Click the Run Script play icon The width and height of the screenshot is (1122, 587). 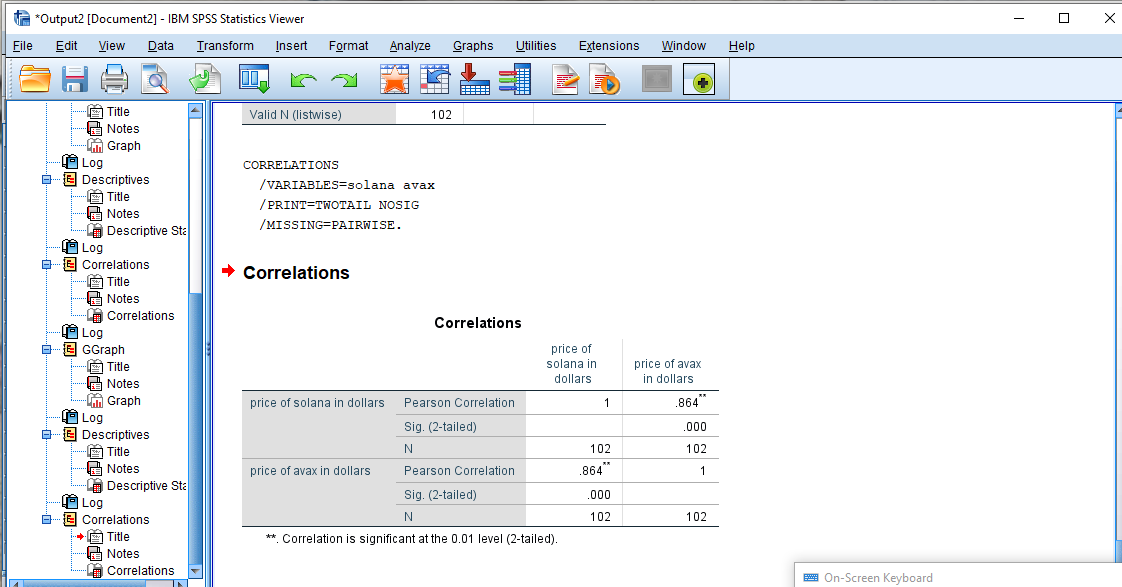pyautogui.click(x=605, y=79)
